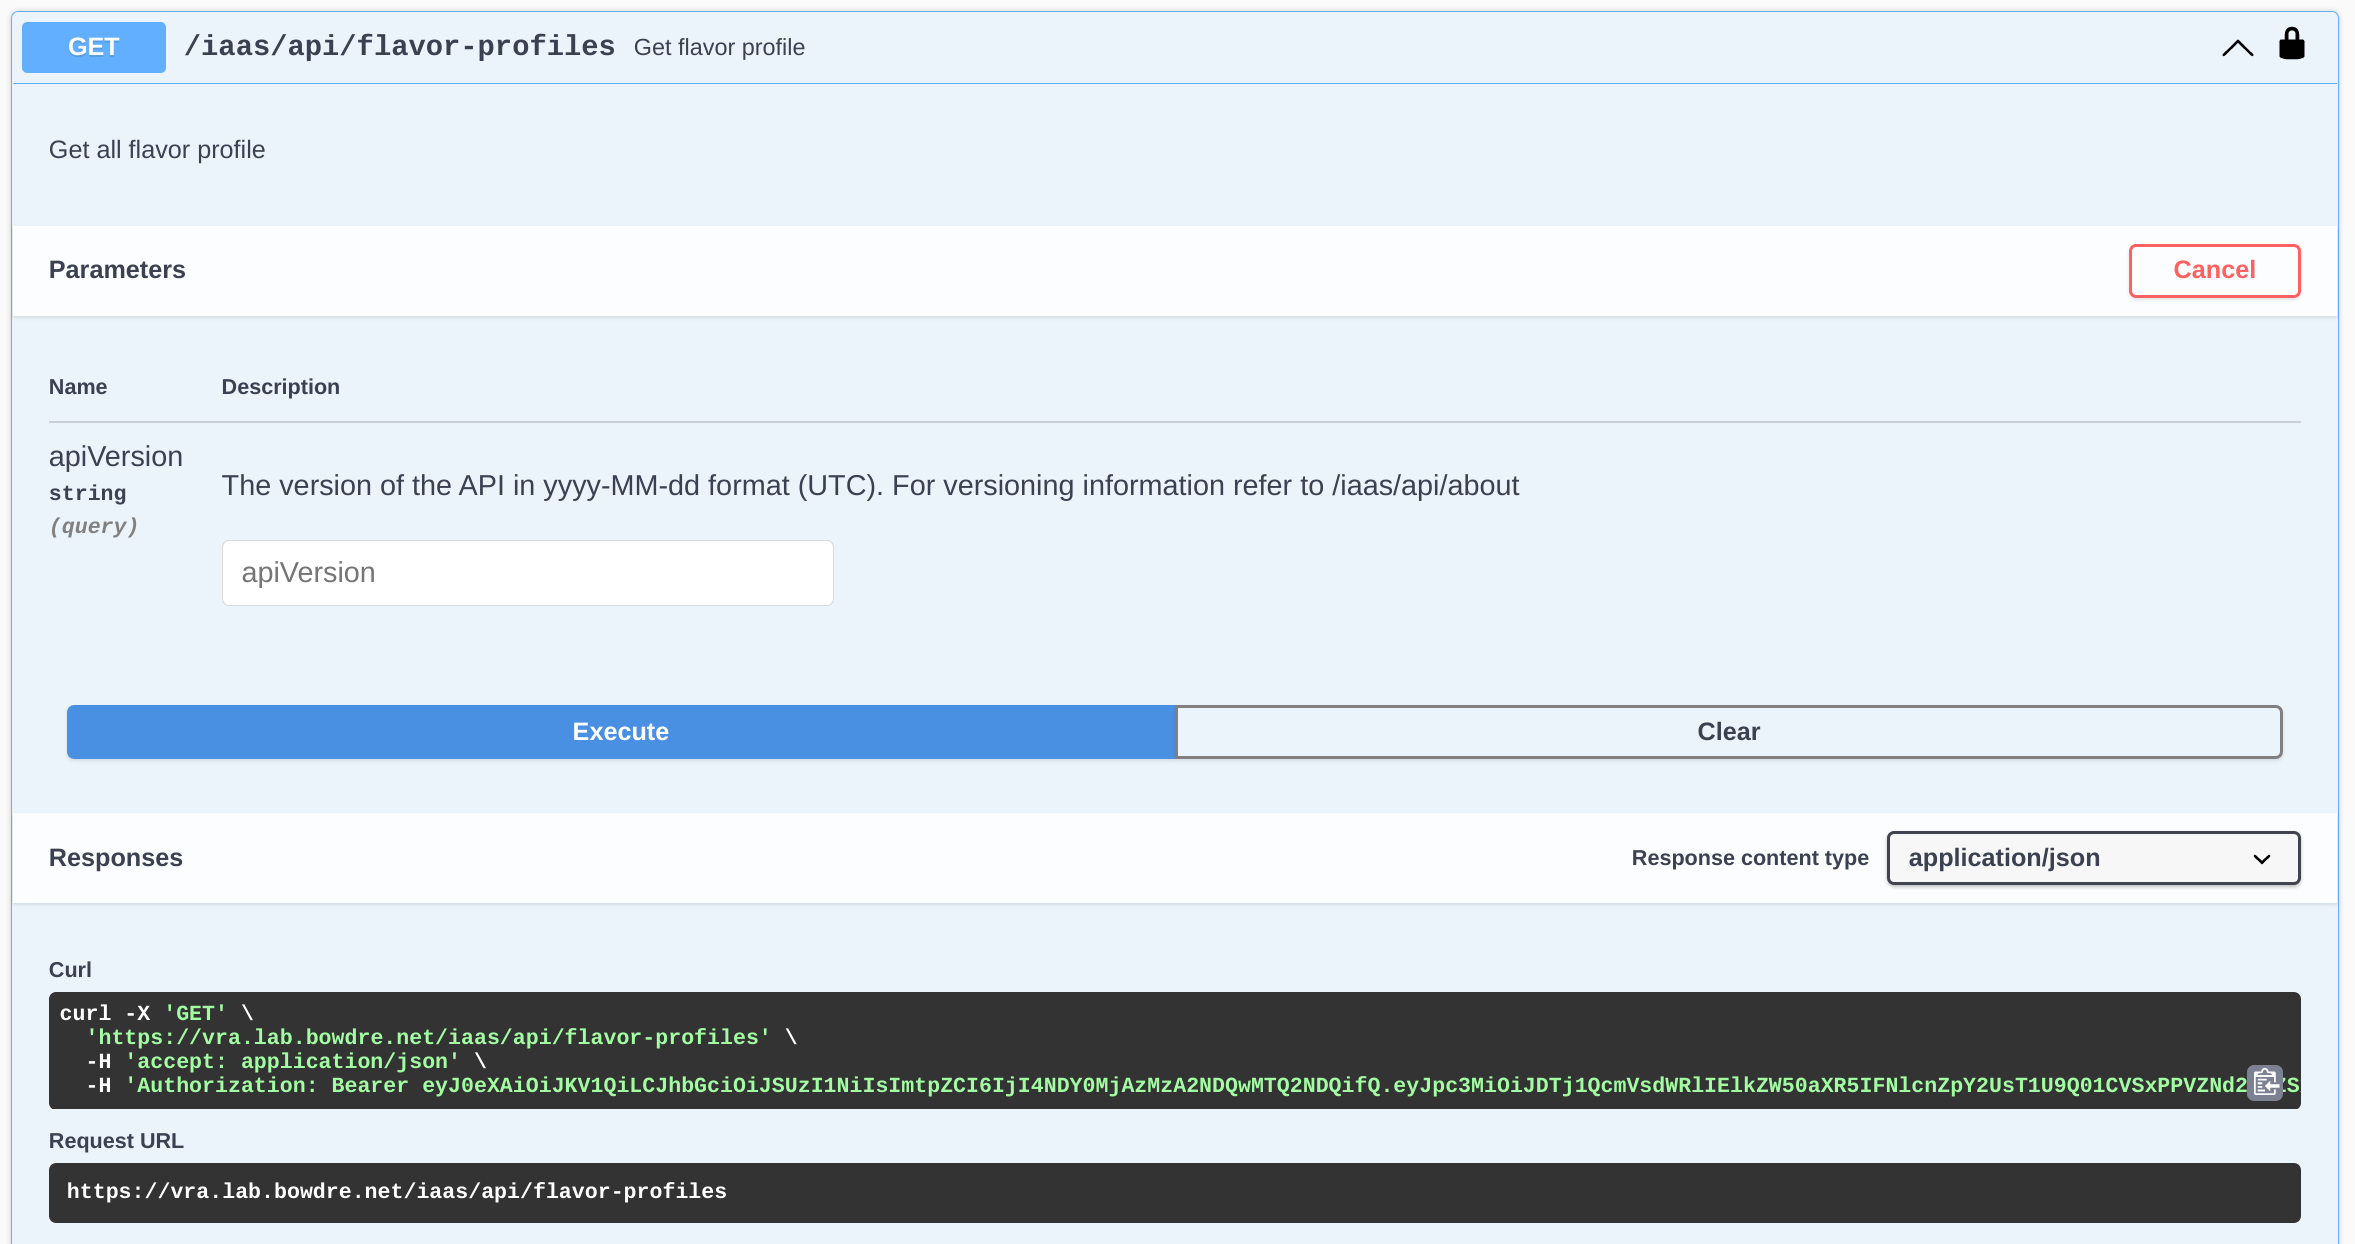Screen dimensions: 2355x1244
Task: Click the Description column header
Action: (281, 387)
